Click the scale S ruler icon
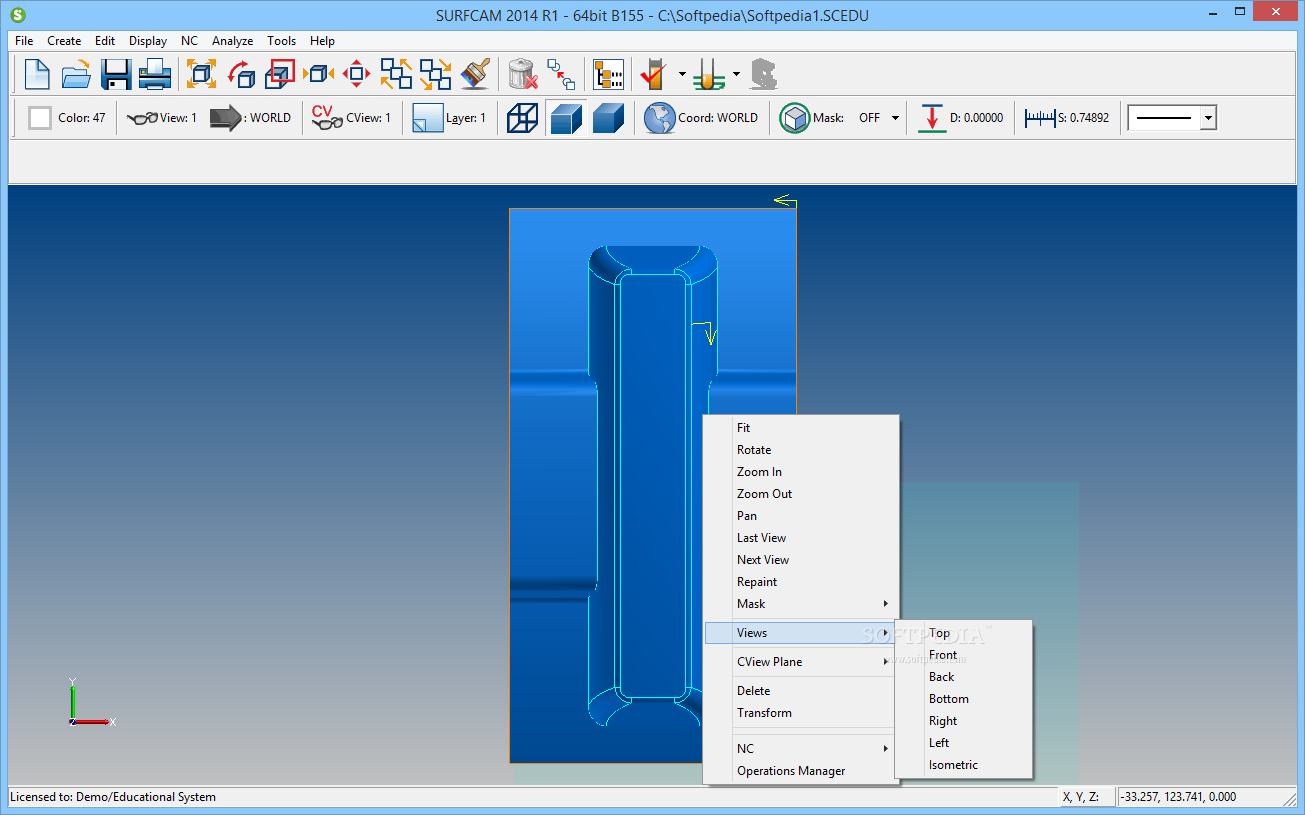1305x815 pixels. [x=1040, y=118]
